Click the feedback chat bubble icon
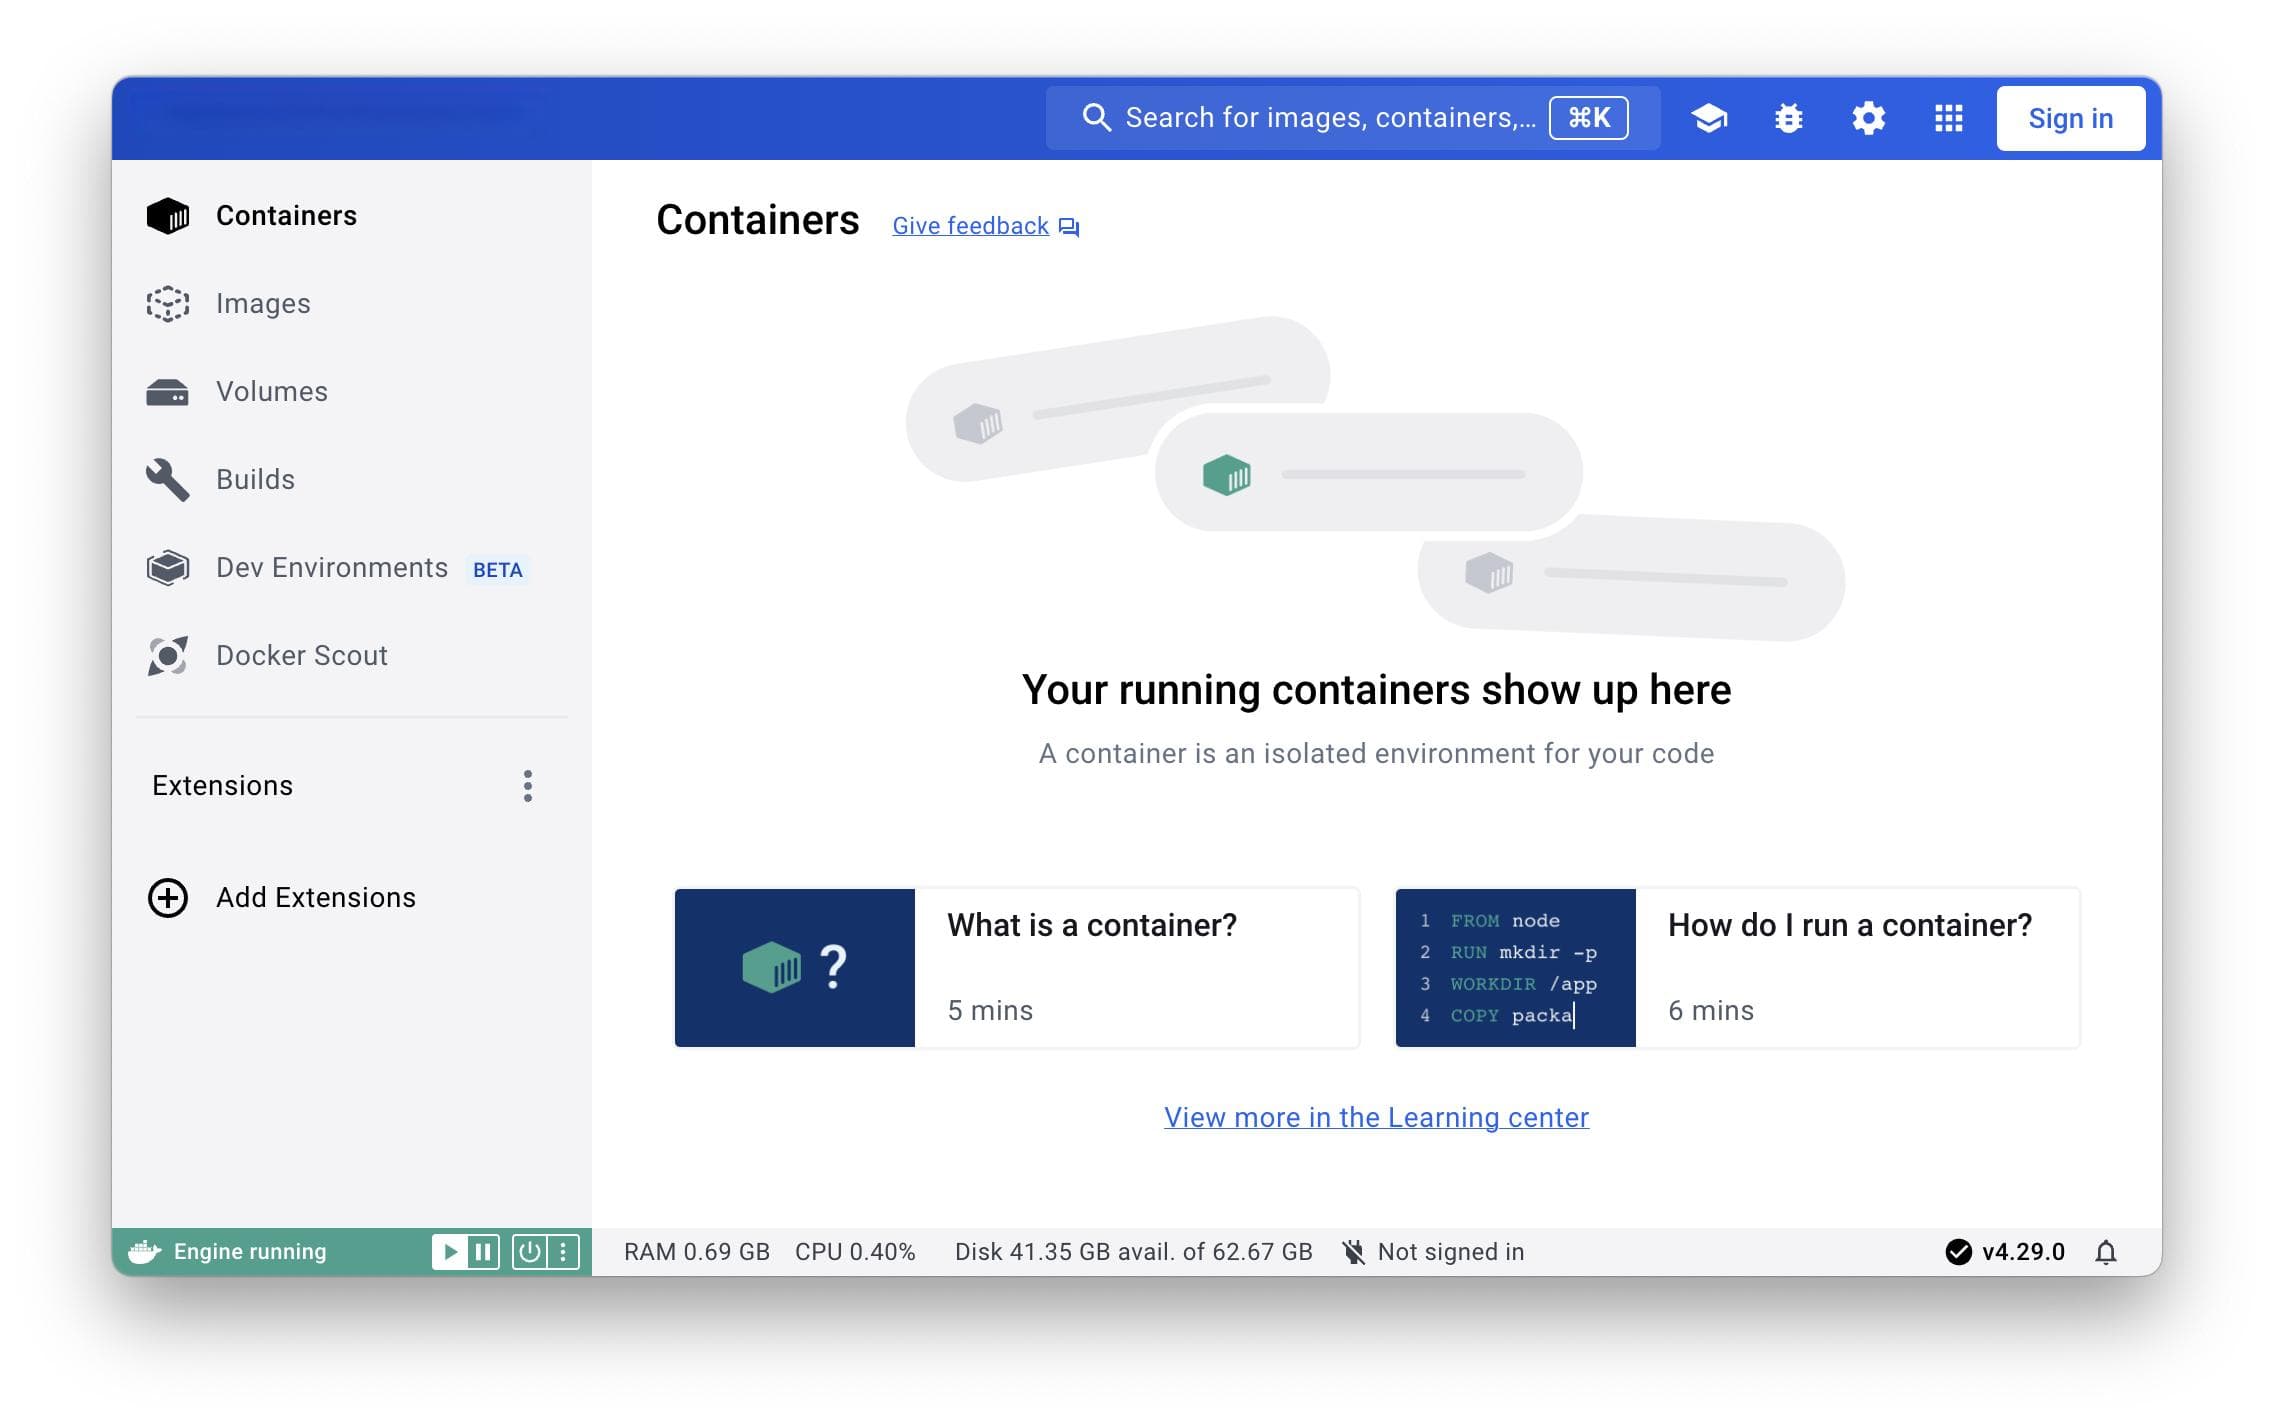The image size is (2274, 1424). (x=1069, y=227)
